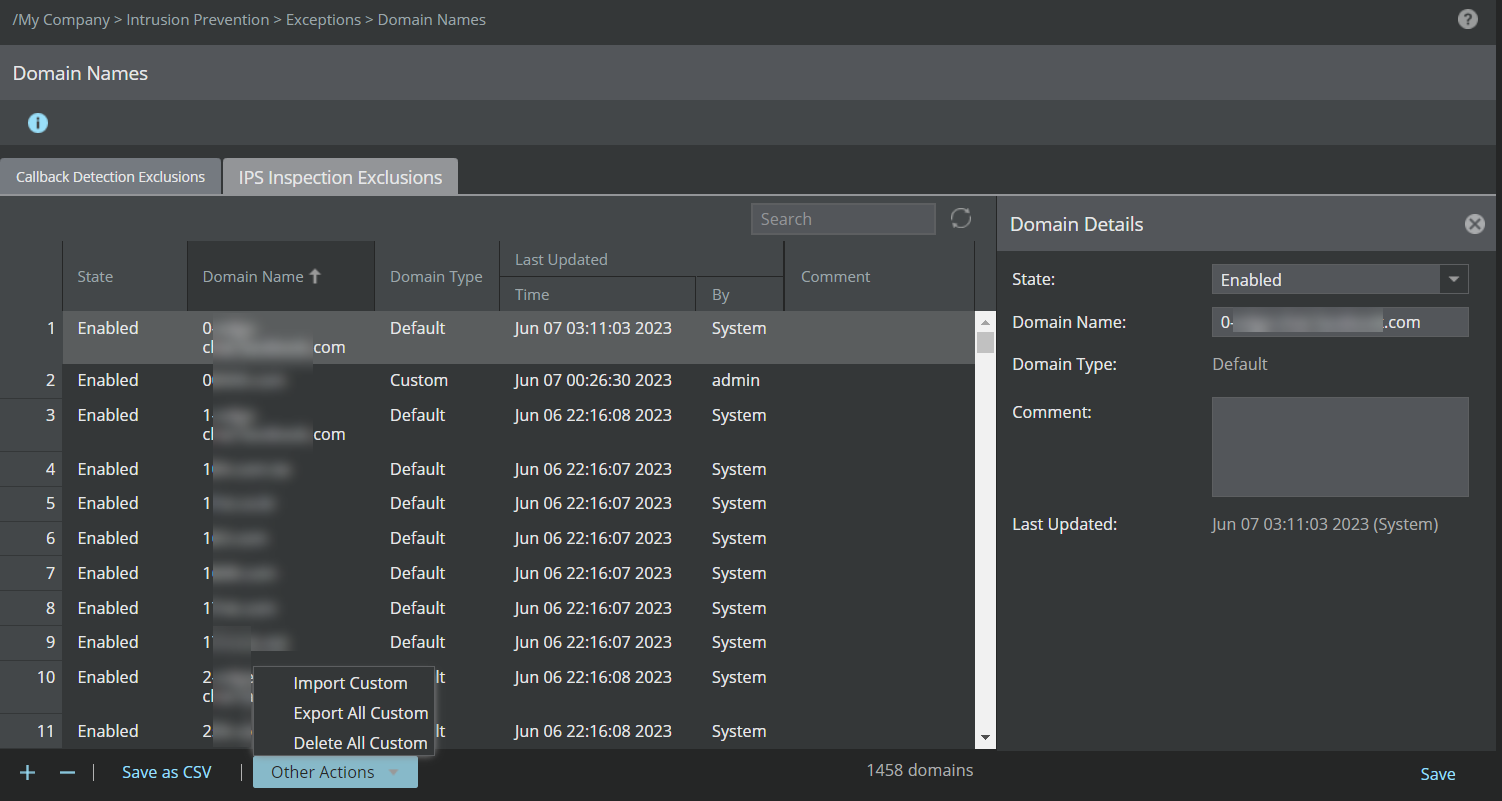
Task: Click the '1458 domains' count text
Action: coord(920,770)
